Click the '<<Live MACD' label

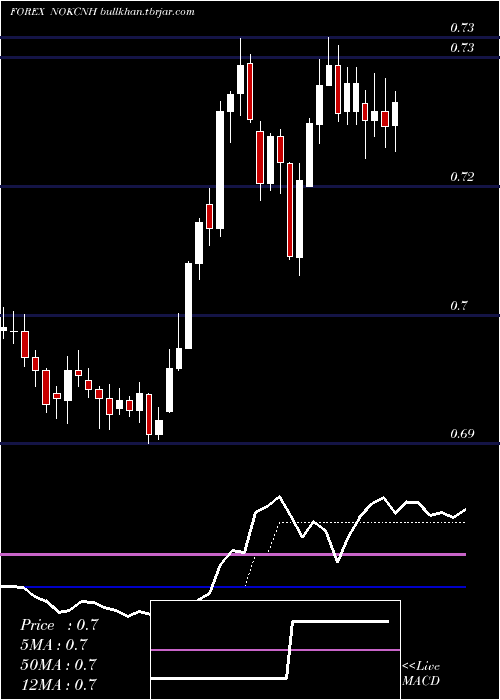click(421, 673)
